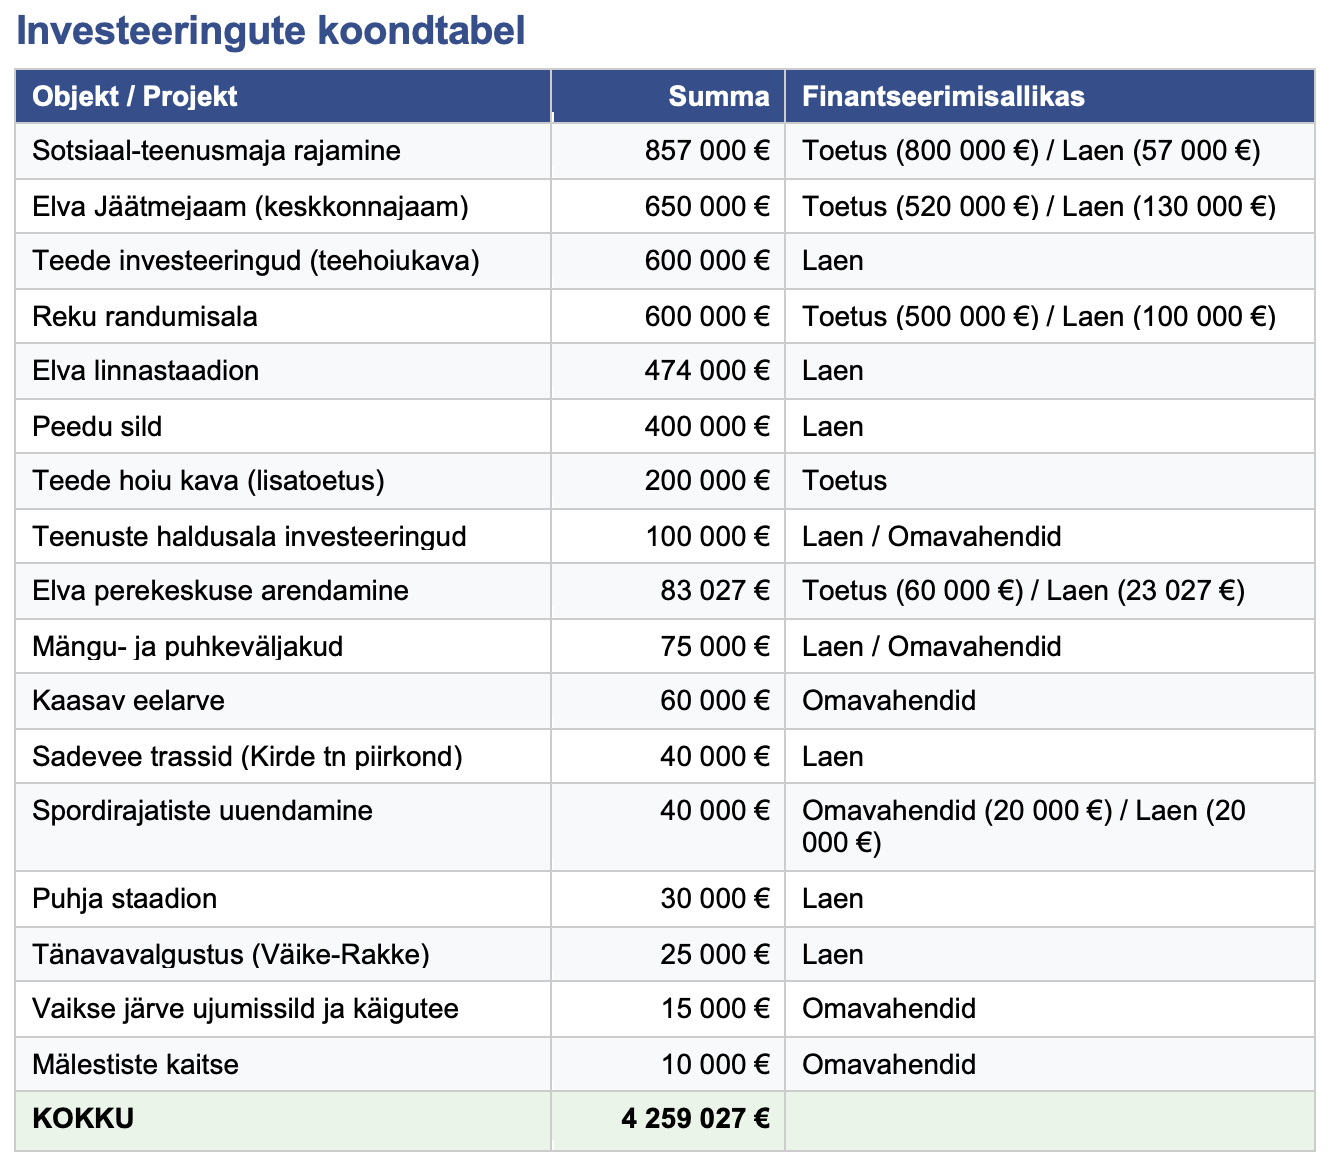Screen dimensions: 1334x1170
Task: Select the "Finantseerimisallikas" column header
Action: 943,96
